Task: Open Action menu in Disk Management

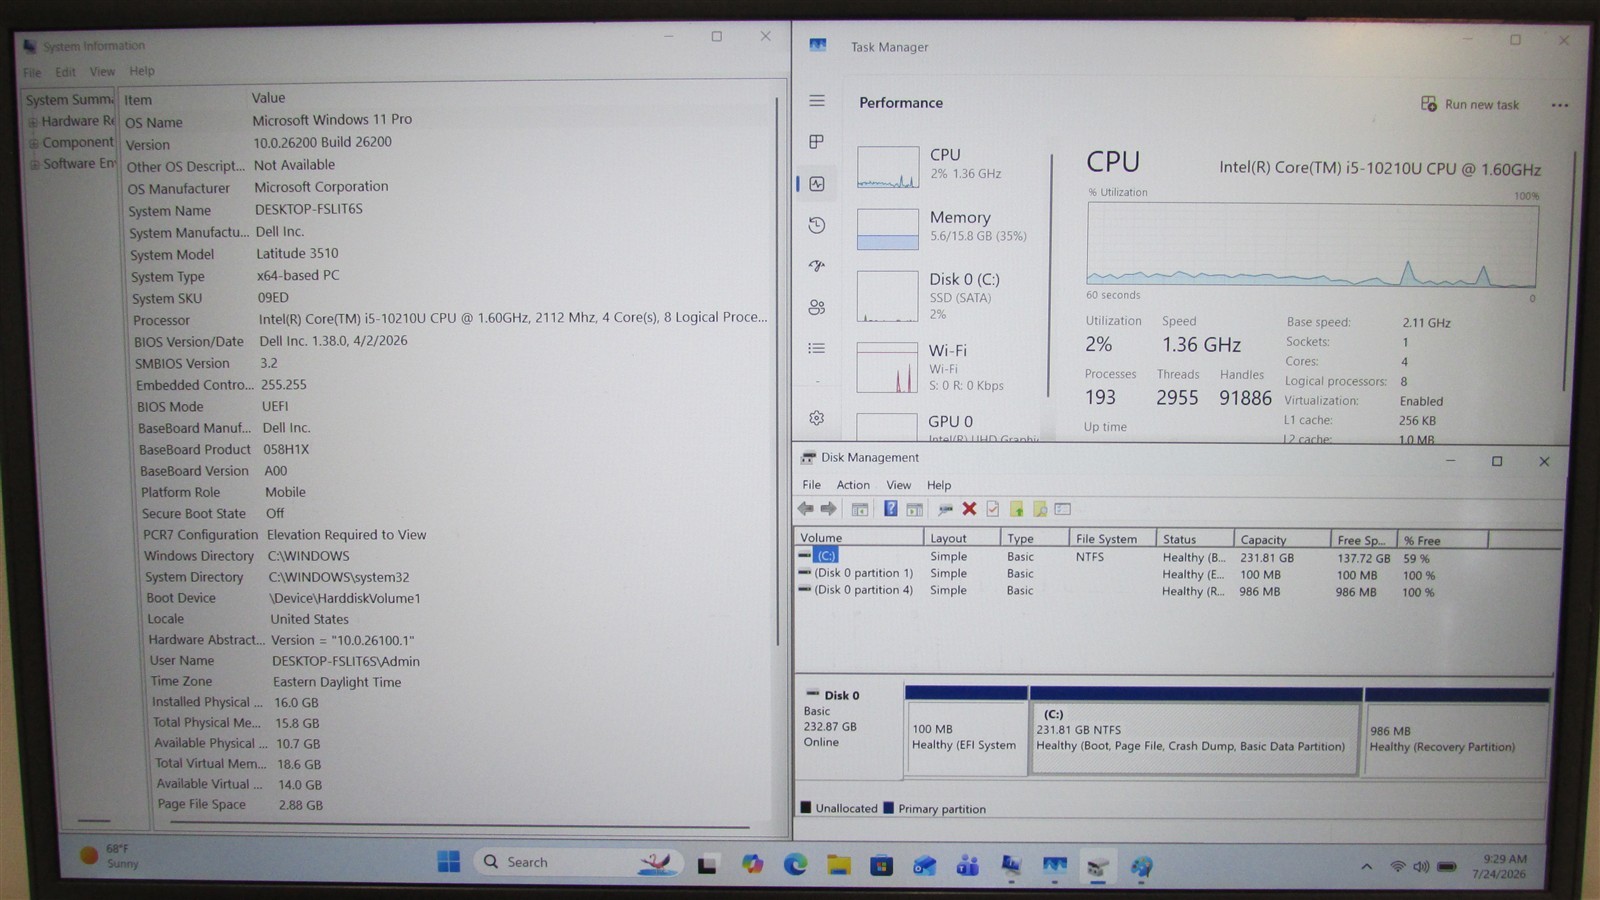Action: 853,485
